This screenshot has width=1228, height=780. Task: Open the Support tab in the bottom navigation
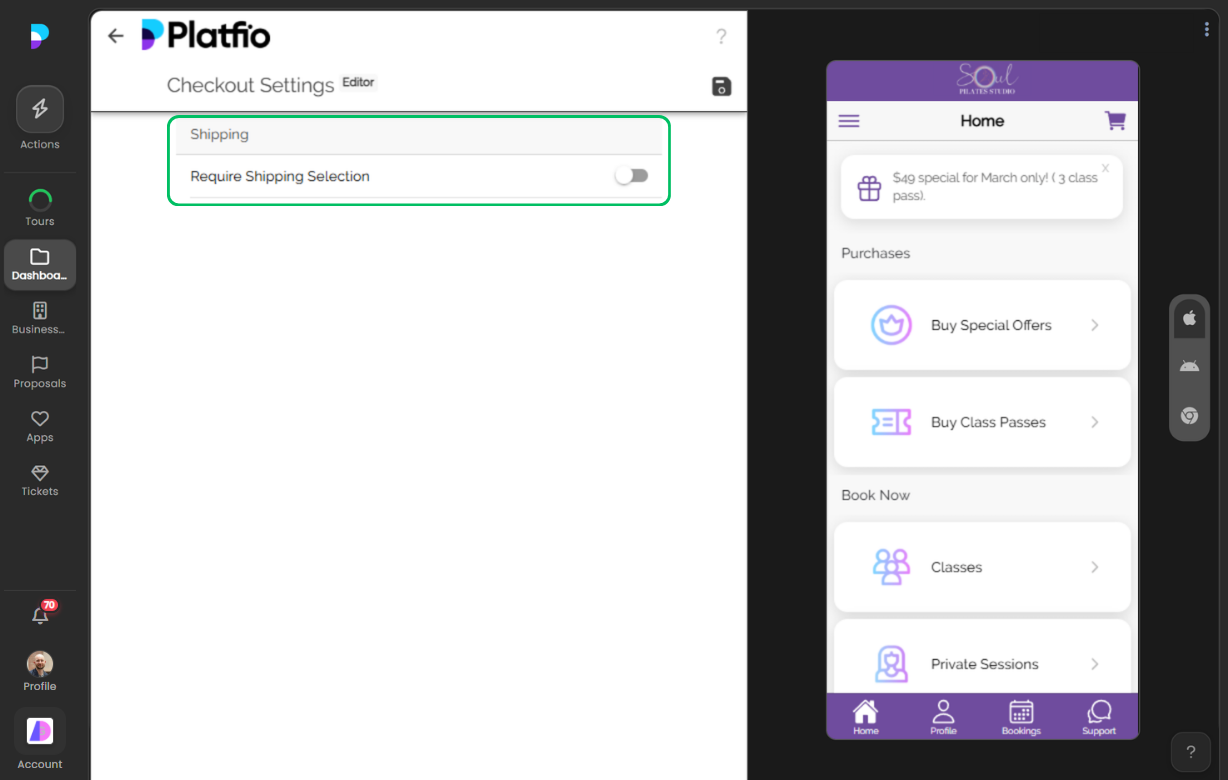(x=1099, y=716)
